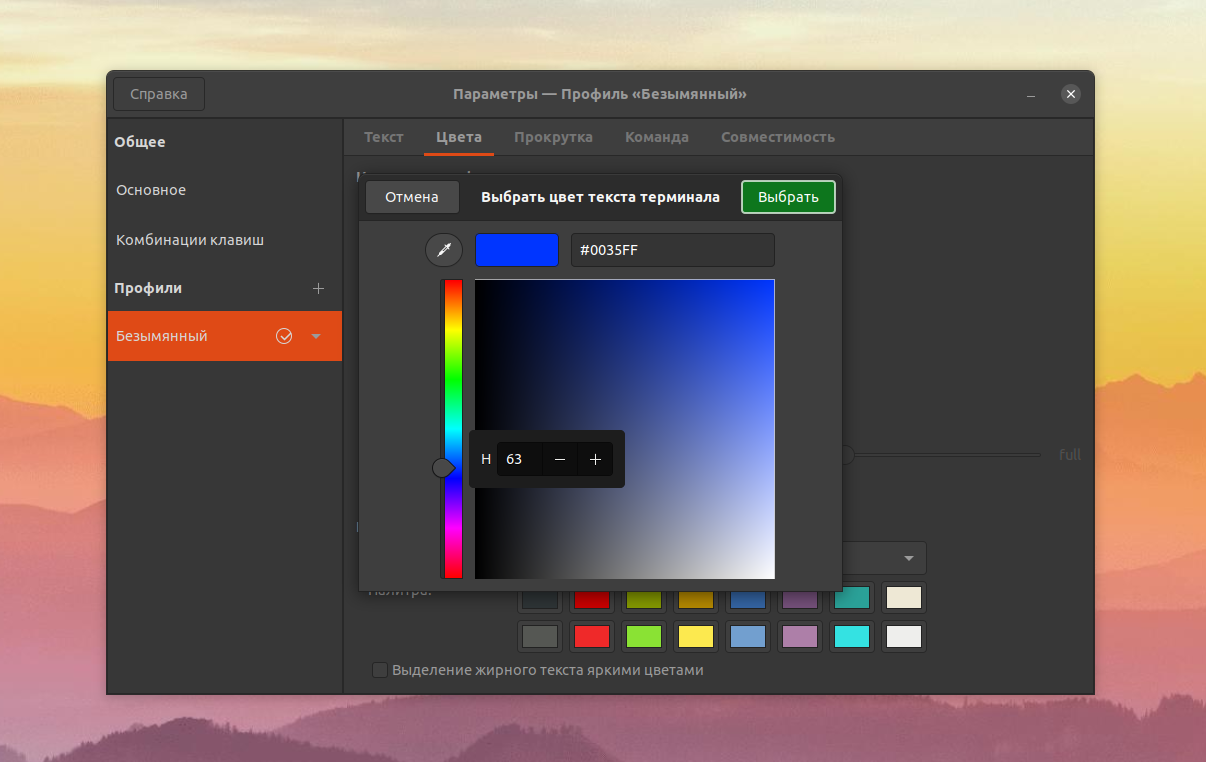Click inside the saturation-value color square

coord(625,429)
